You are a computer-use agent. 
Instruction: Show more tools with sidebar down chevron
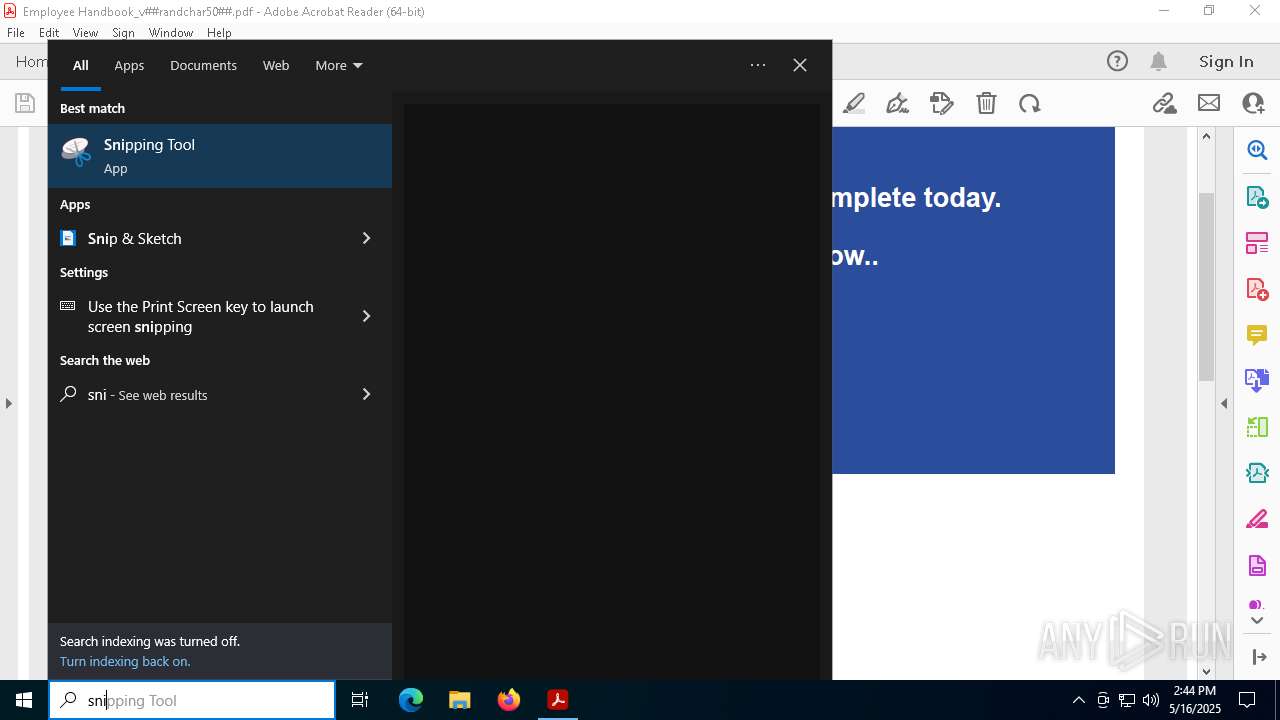pos(1257,621)
